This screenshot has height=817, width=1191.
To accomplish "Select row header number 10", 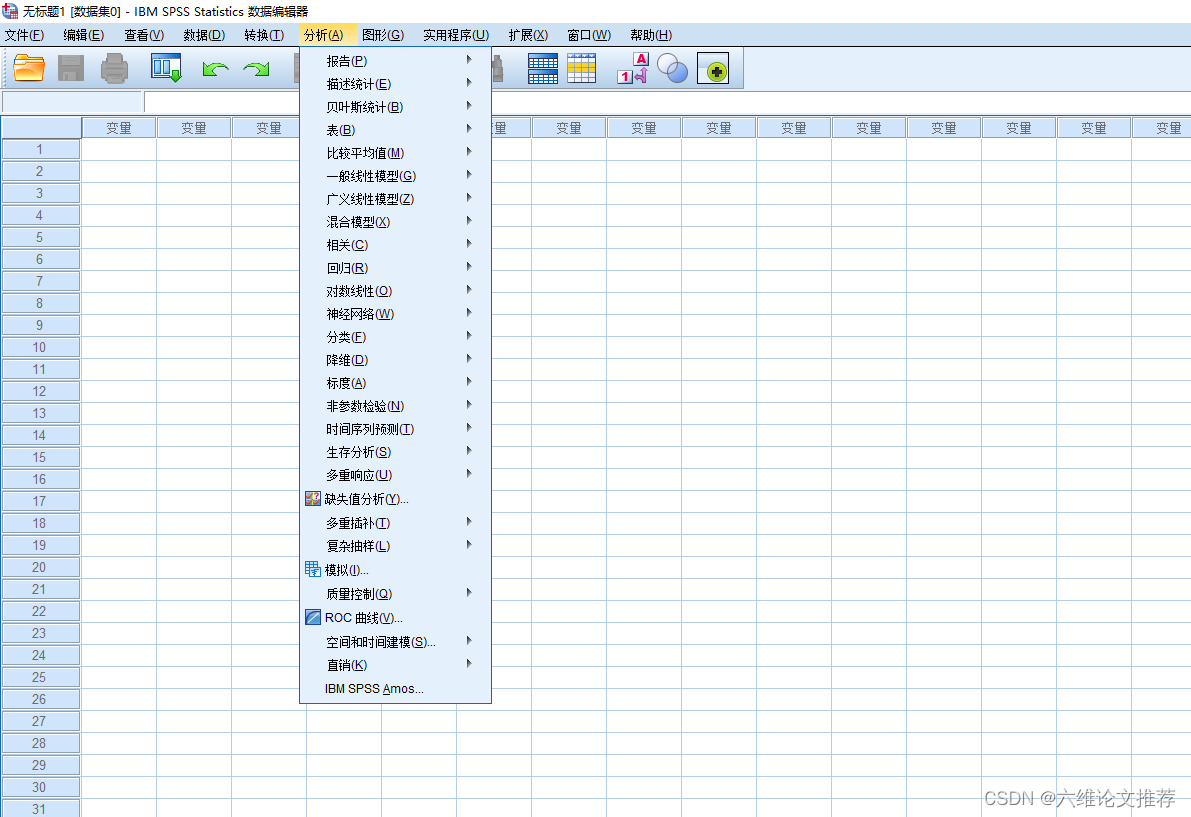I will (40, 347).
